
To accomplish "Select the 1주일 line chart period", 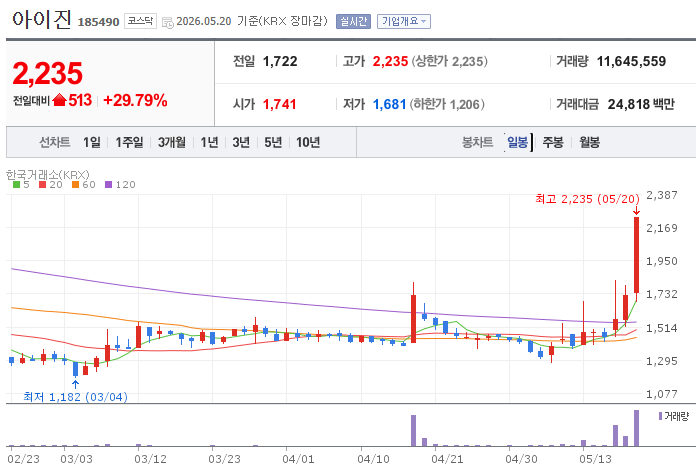I will pos(129,142).
